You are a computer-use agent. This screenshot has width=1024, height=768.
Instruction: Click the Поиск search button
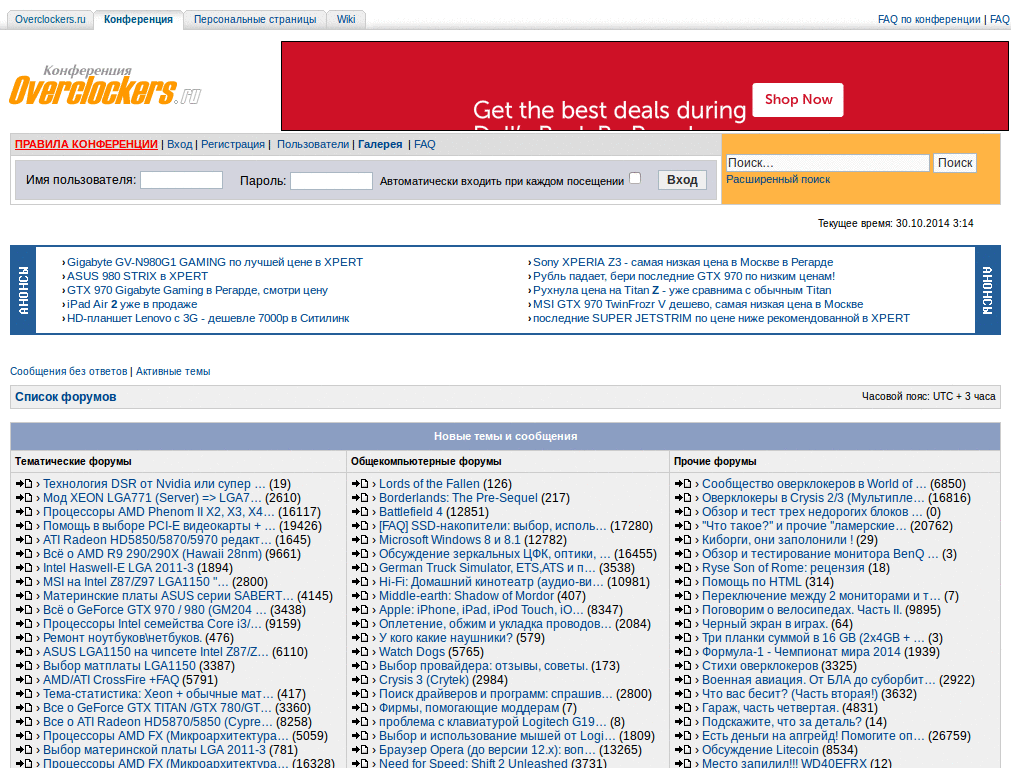[x=955, y=163]
